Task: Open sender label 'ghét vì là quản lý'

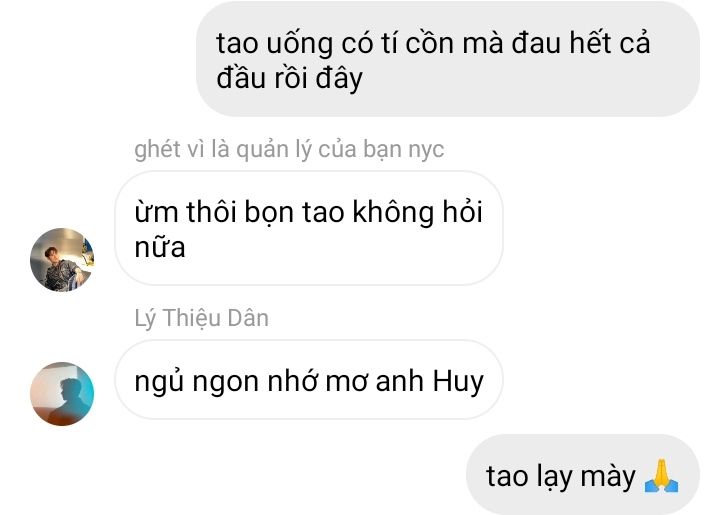Action: click(x=289, y=149)
